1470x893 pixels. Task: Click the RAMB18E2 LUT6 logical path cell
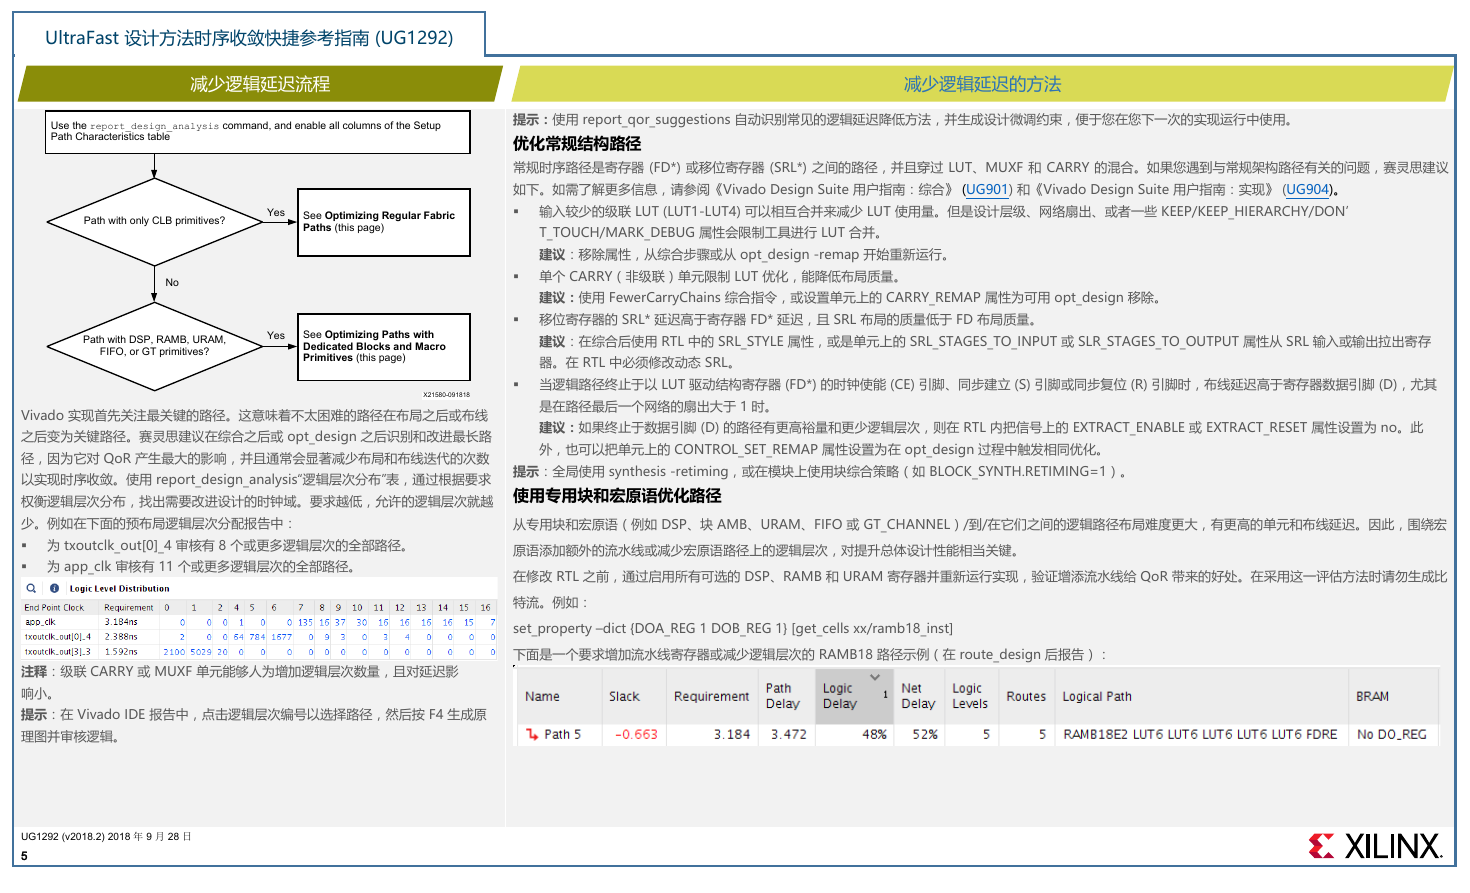pos(1200,734)
